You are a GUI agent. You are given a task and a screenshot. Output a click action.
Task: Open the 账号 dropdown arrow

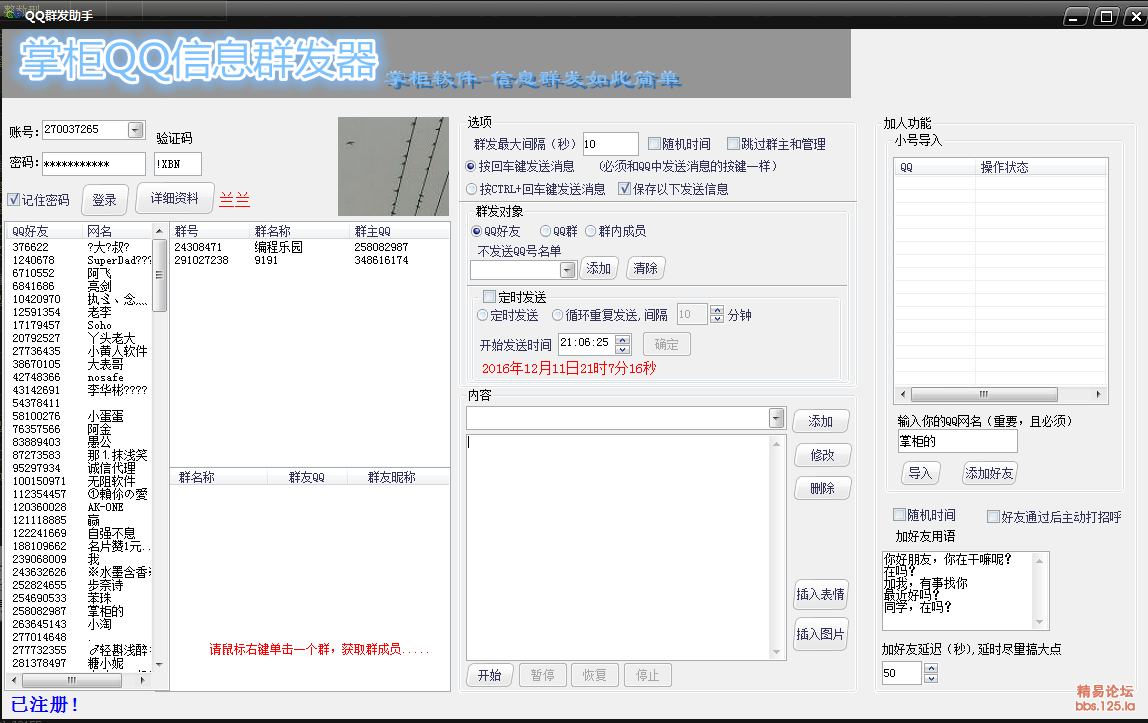(x=135, y=130)
